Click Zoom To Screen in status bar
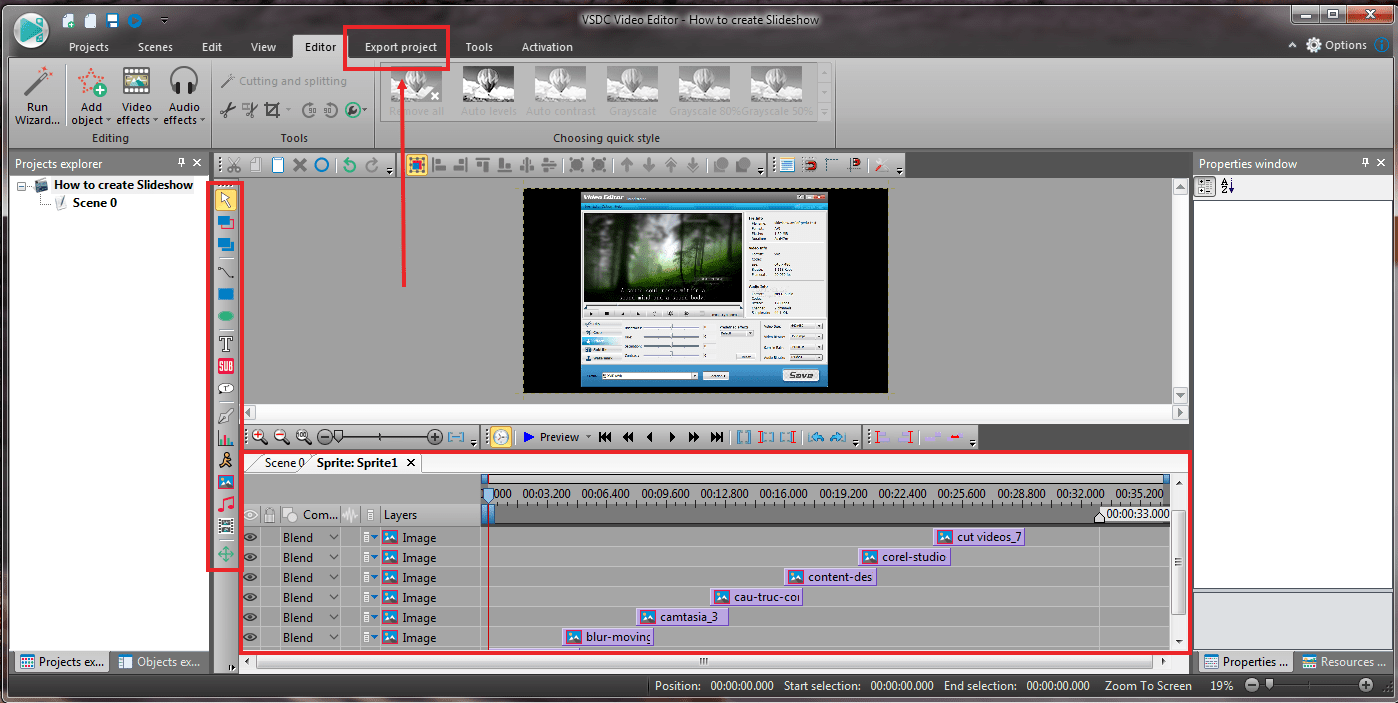The height and width of the screenshot is (703, 1398). [1148, 686]
